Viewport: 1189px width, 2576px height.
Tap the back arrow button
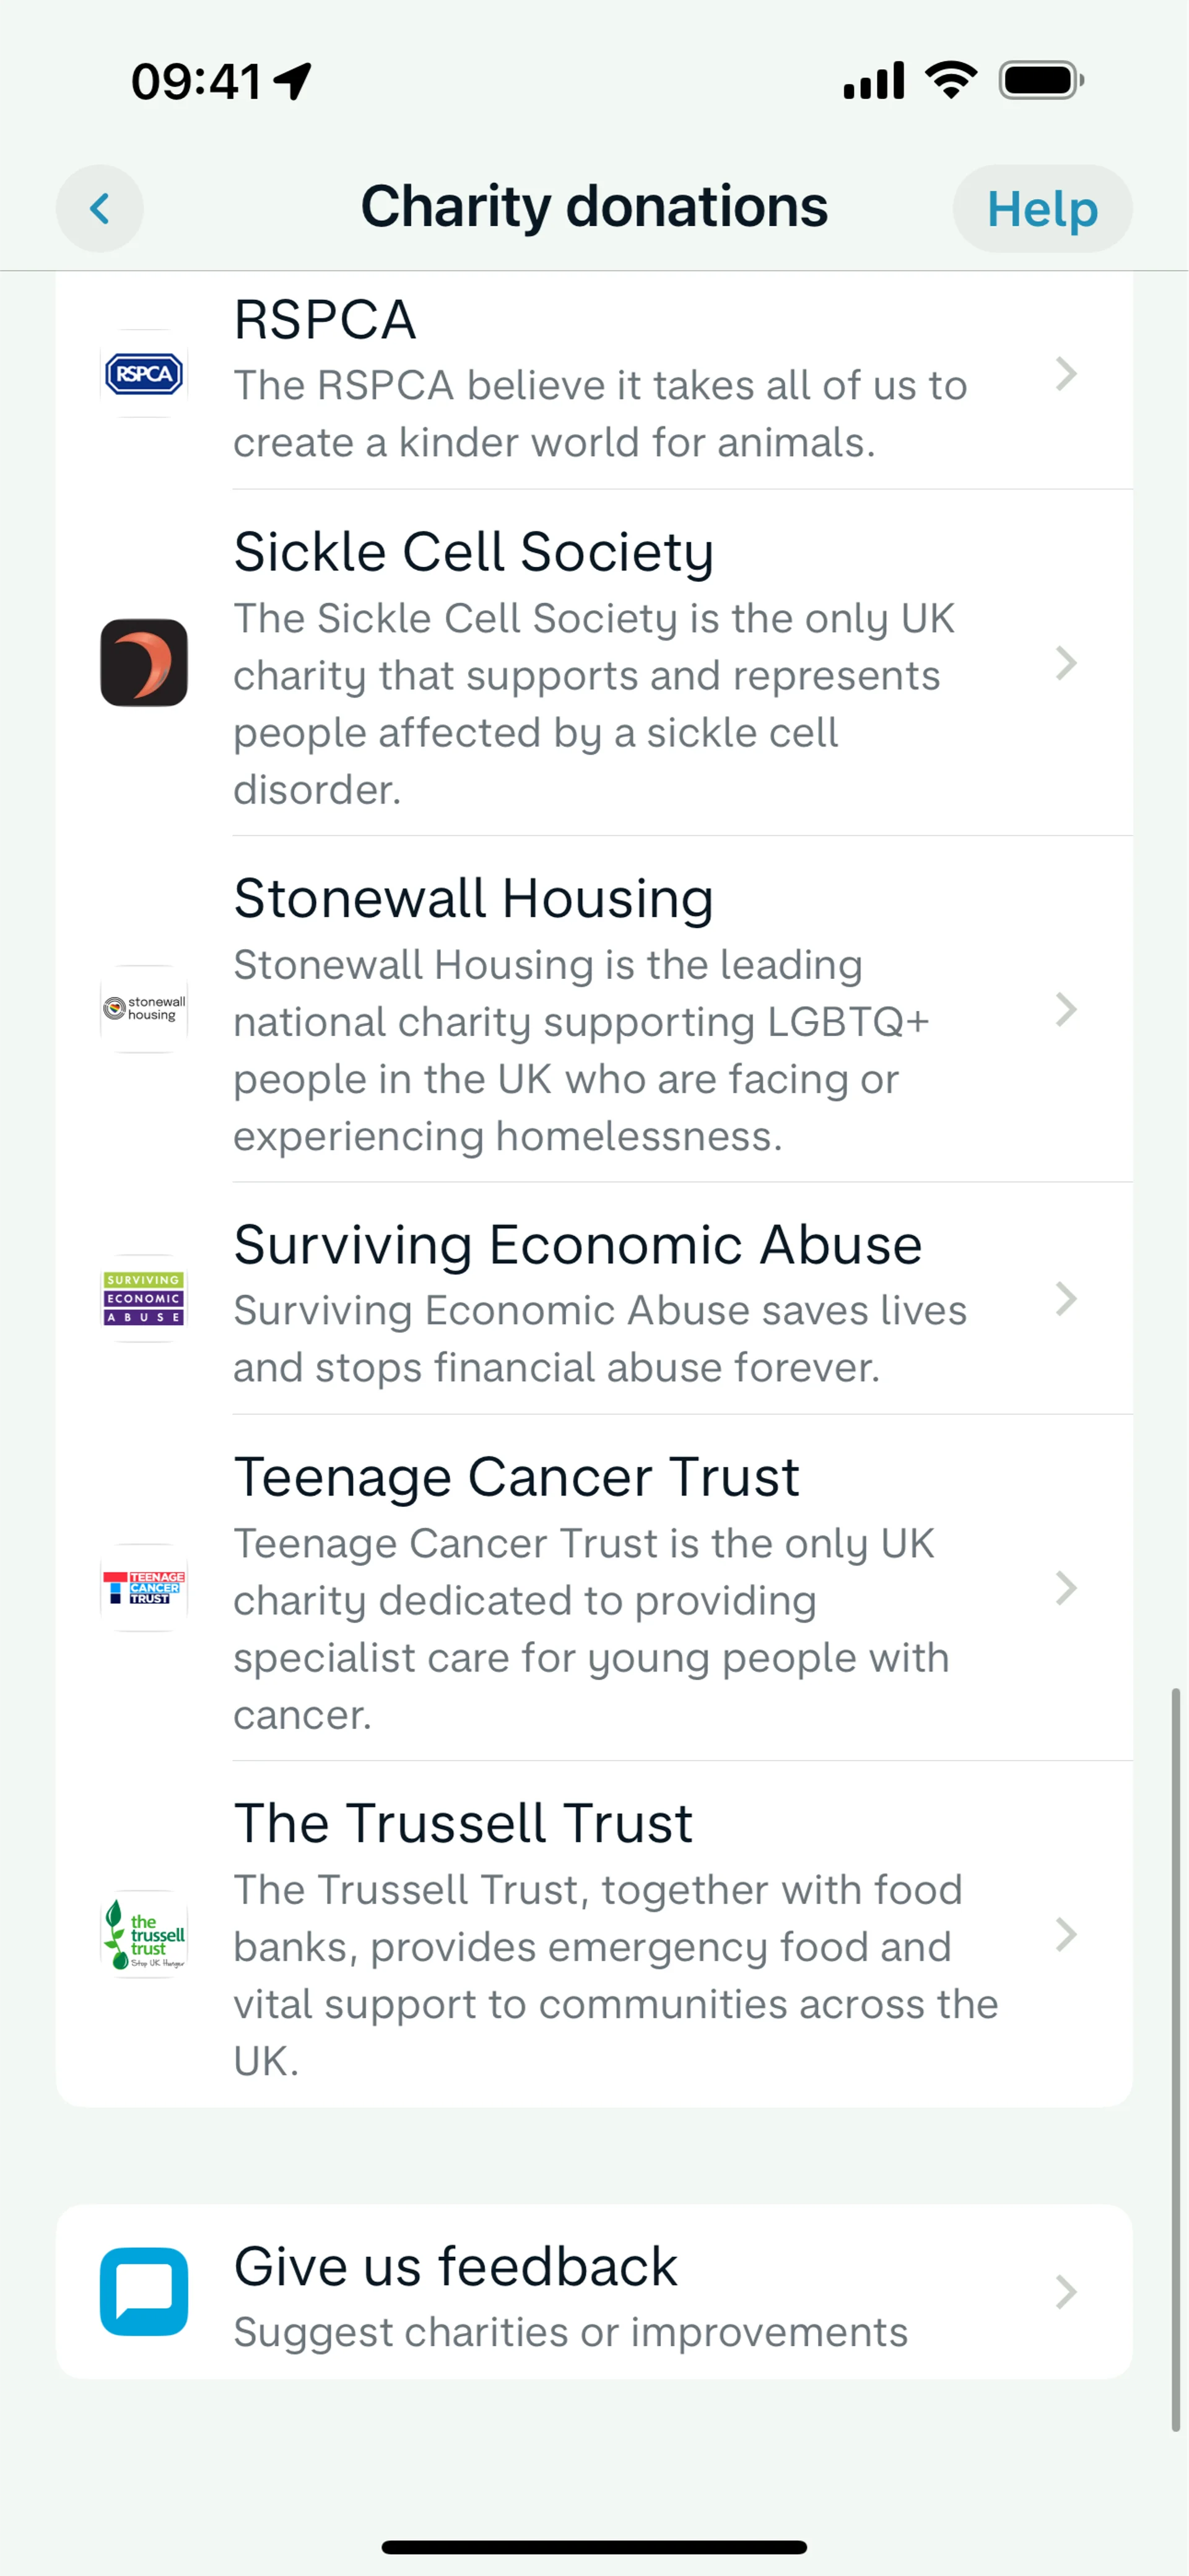(100, 209)
